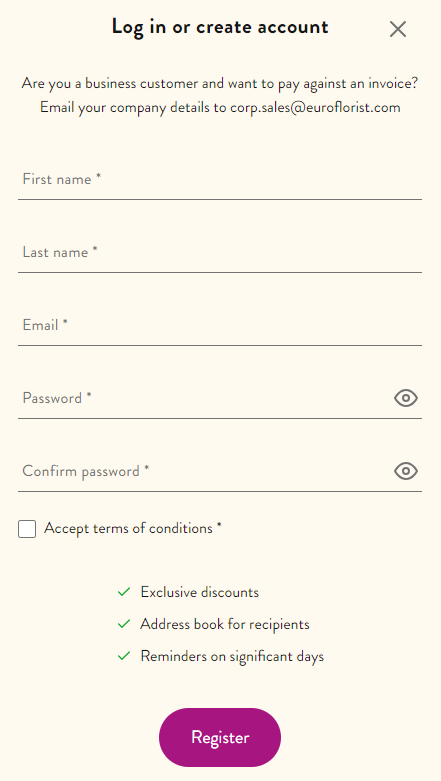The height and width of the screenshot is (781, 441).
Task: Show password in the Password field
Action: (406, 398)
